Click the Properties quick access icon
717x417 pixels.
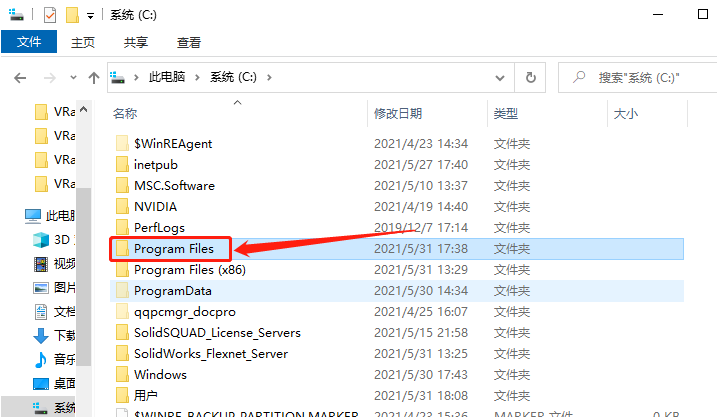50,15
